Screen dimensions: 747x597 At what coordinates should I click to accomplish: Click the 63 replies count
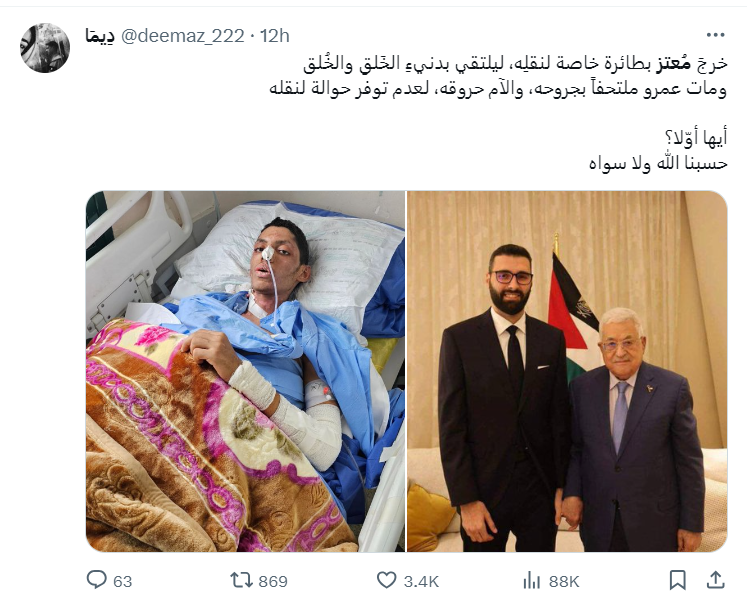[x=122, y=581]
